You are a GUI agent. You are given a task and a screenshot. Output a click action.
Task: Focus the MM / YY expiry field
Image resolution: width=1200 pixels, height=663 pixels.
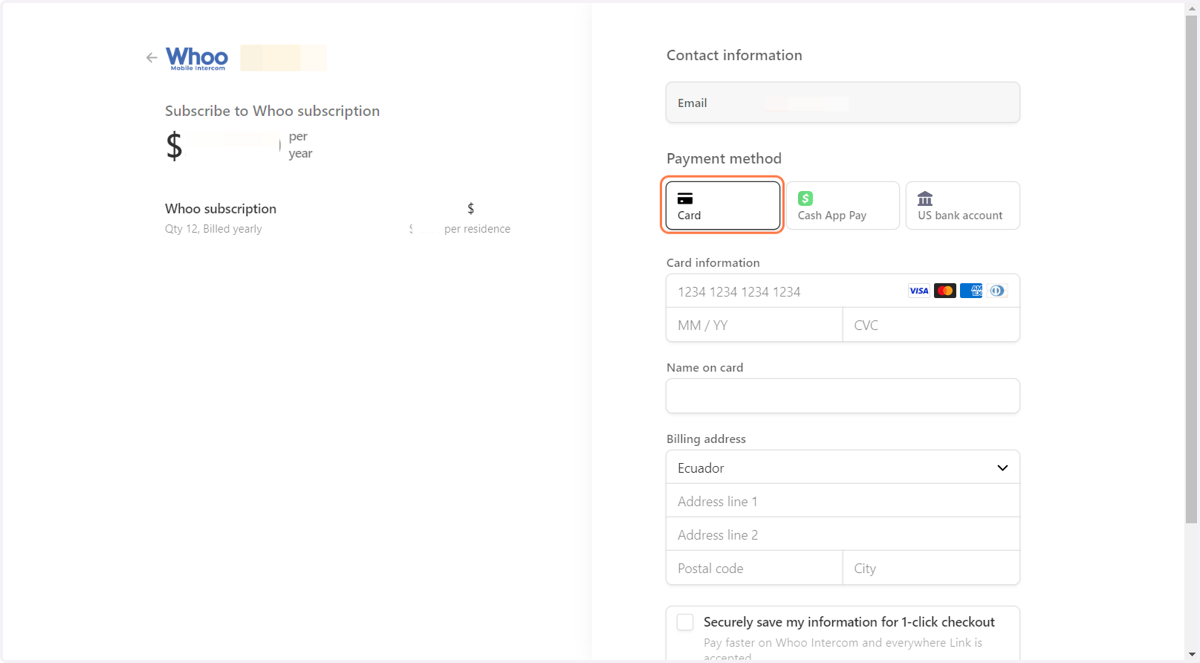755,325
